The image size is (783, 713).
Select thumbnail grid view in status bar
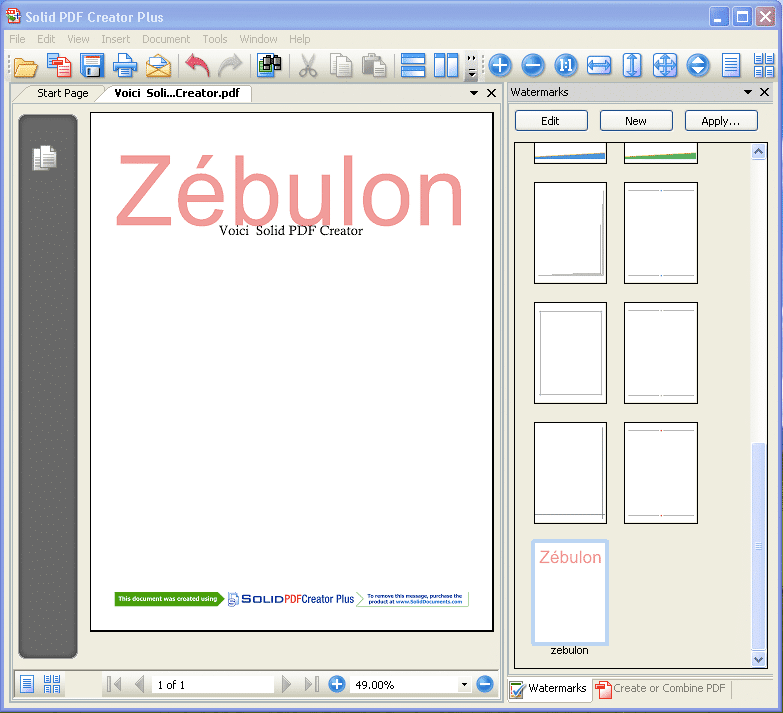point(52,684)
